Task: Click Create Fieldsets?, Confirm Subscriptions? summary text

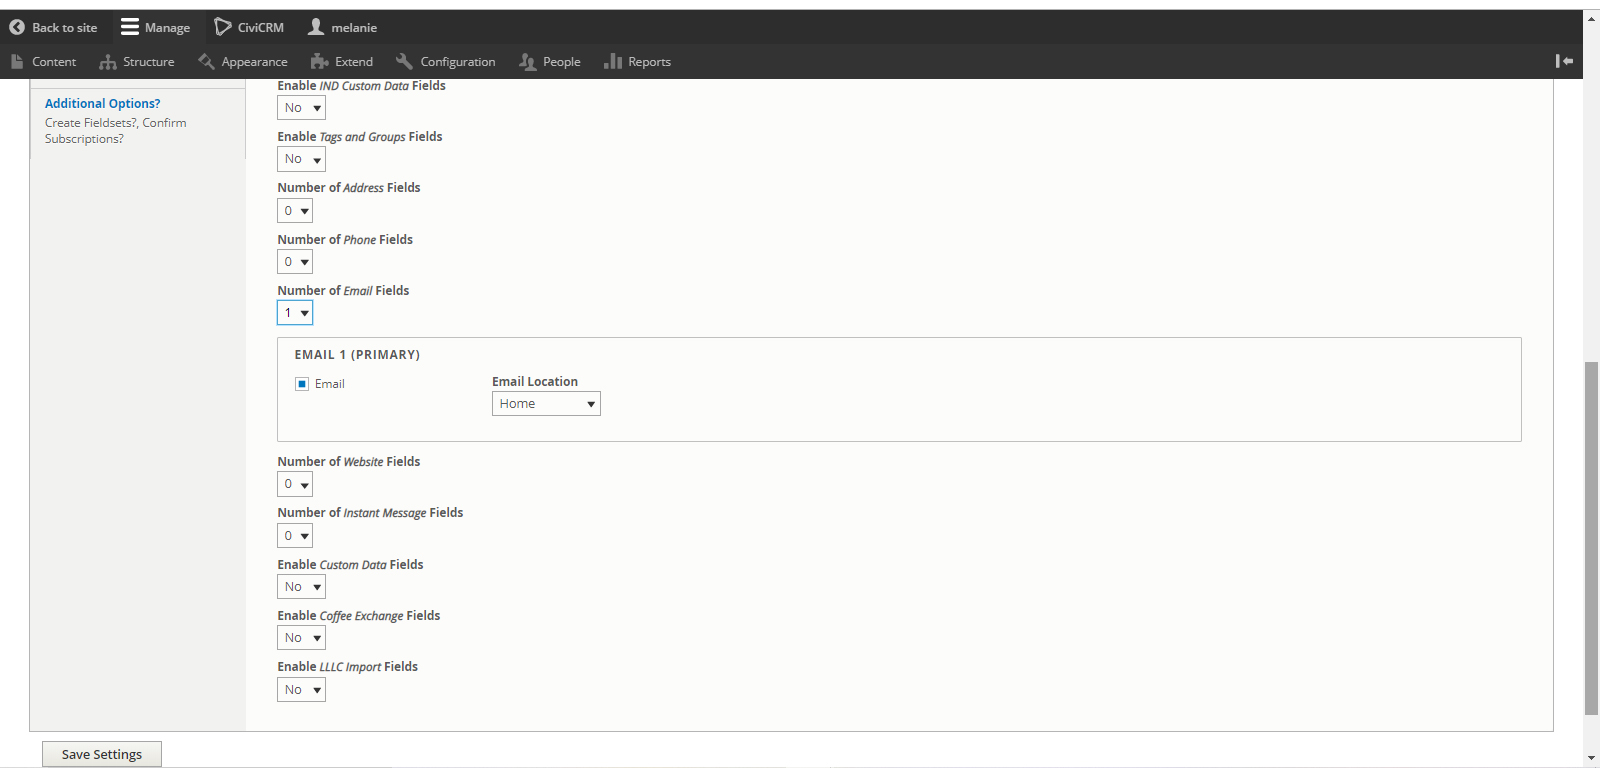Action: pos(115,131)
